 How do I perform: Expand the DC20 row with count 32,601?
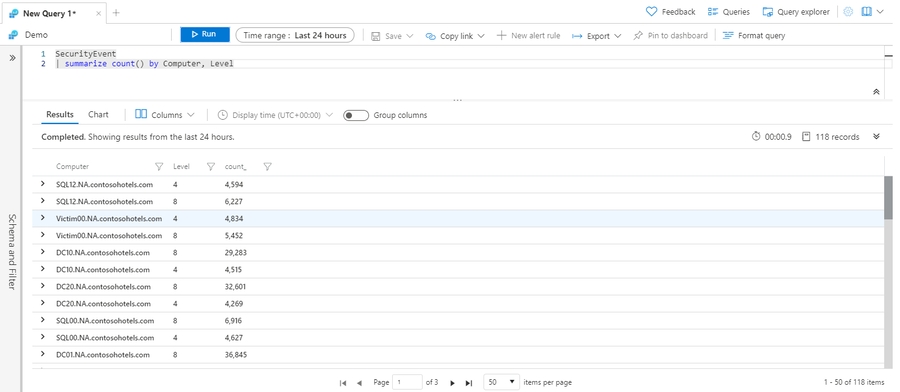pos(42,286)
